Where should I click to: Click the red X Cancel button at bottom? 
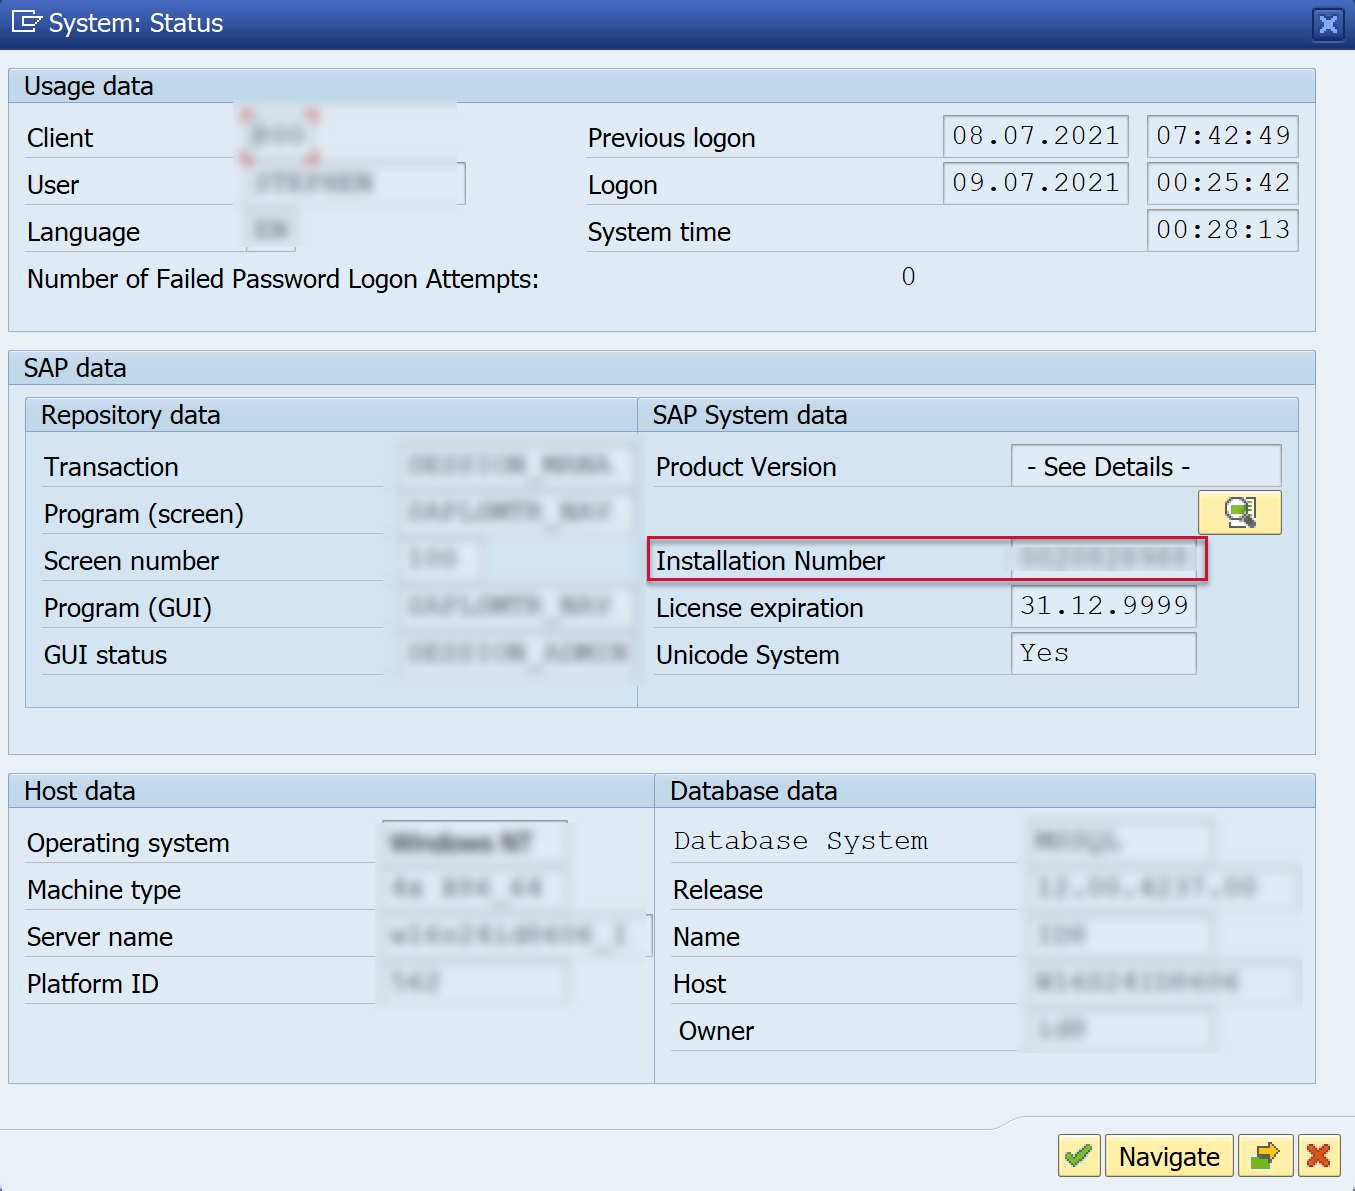point(1318,1156)
